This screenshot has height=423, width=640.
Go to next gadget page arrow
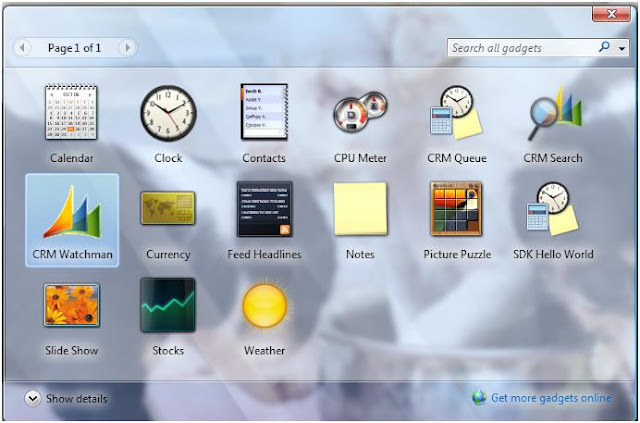pyautogui.click(x=127, y=48)
